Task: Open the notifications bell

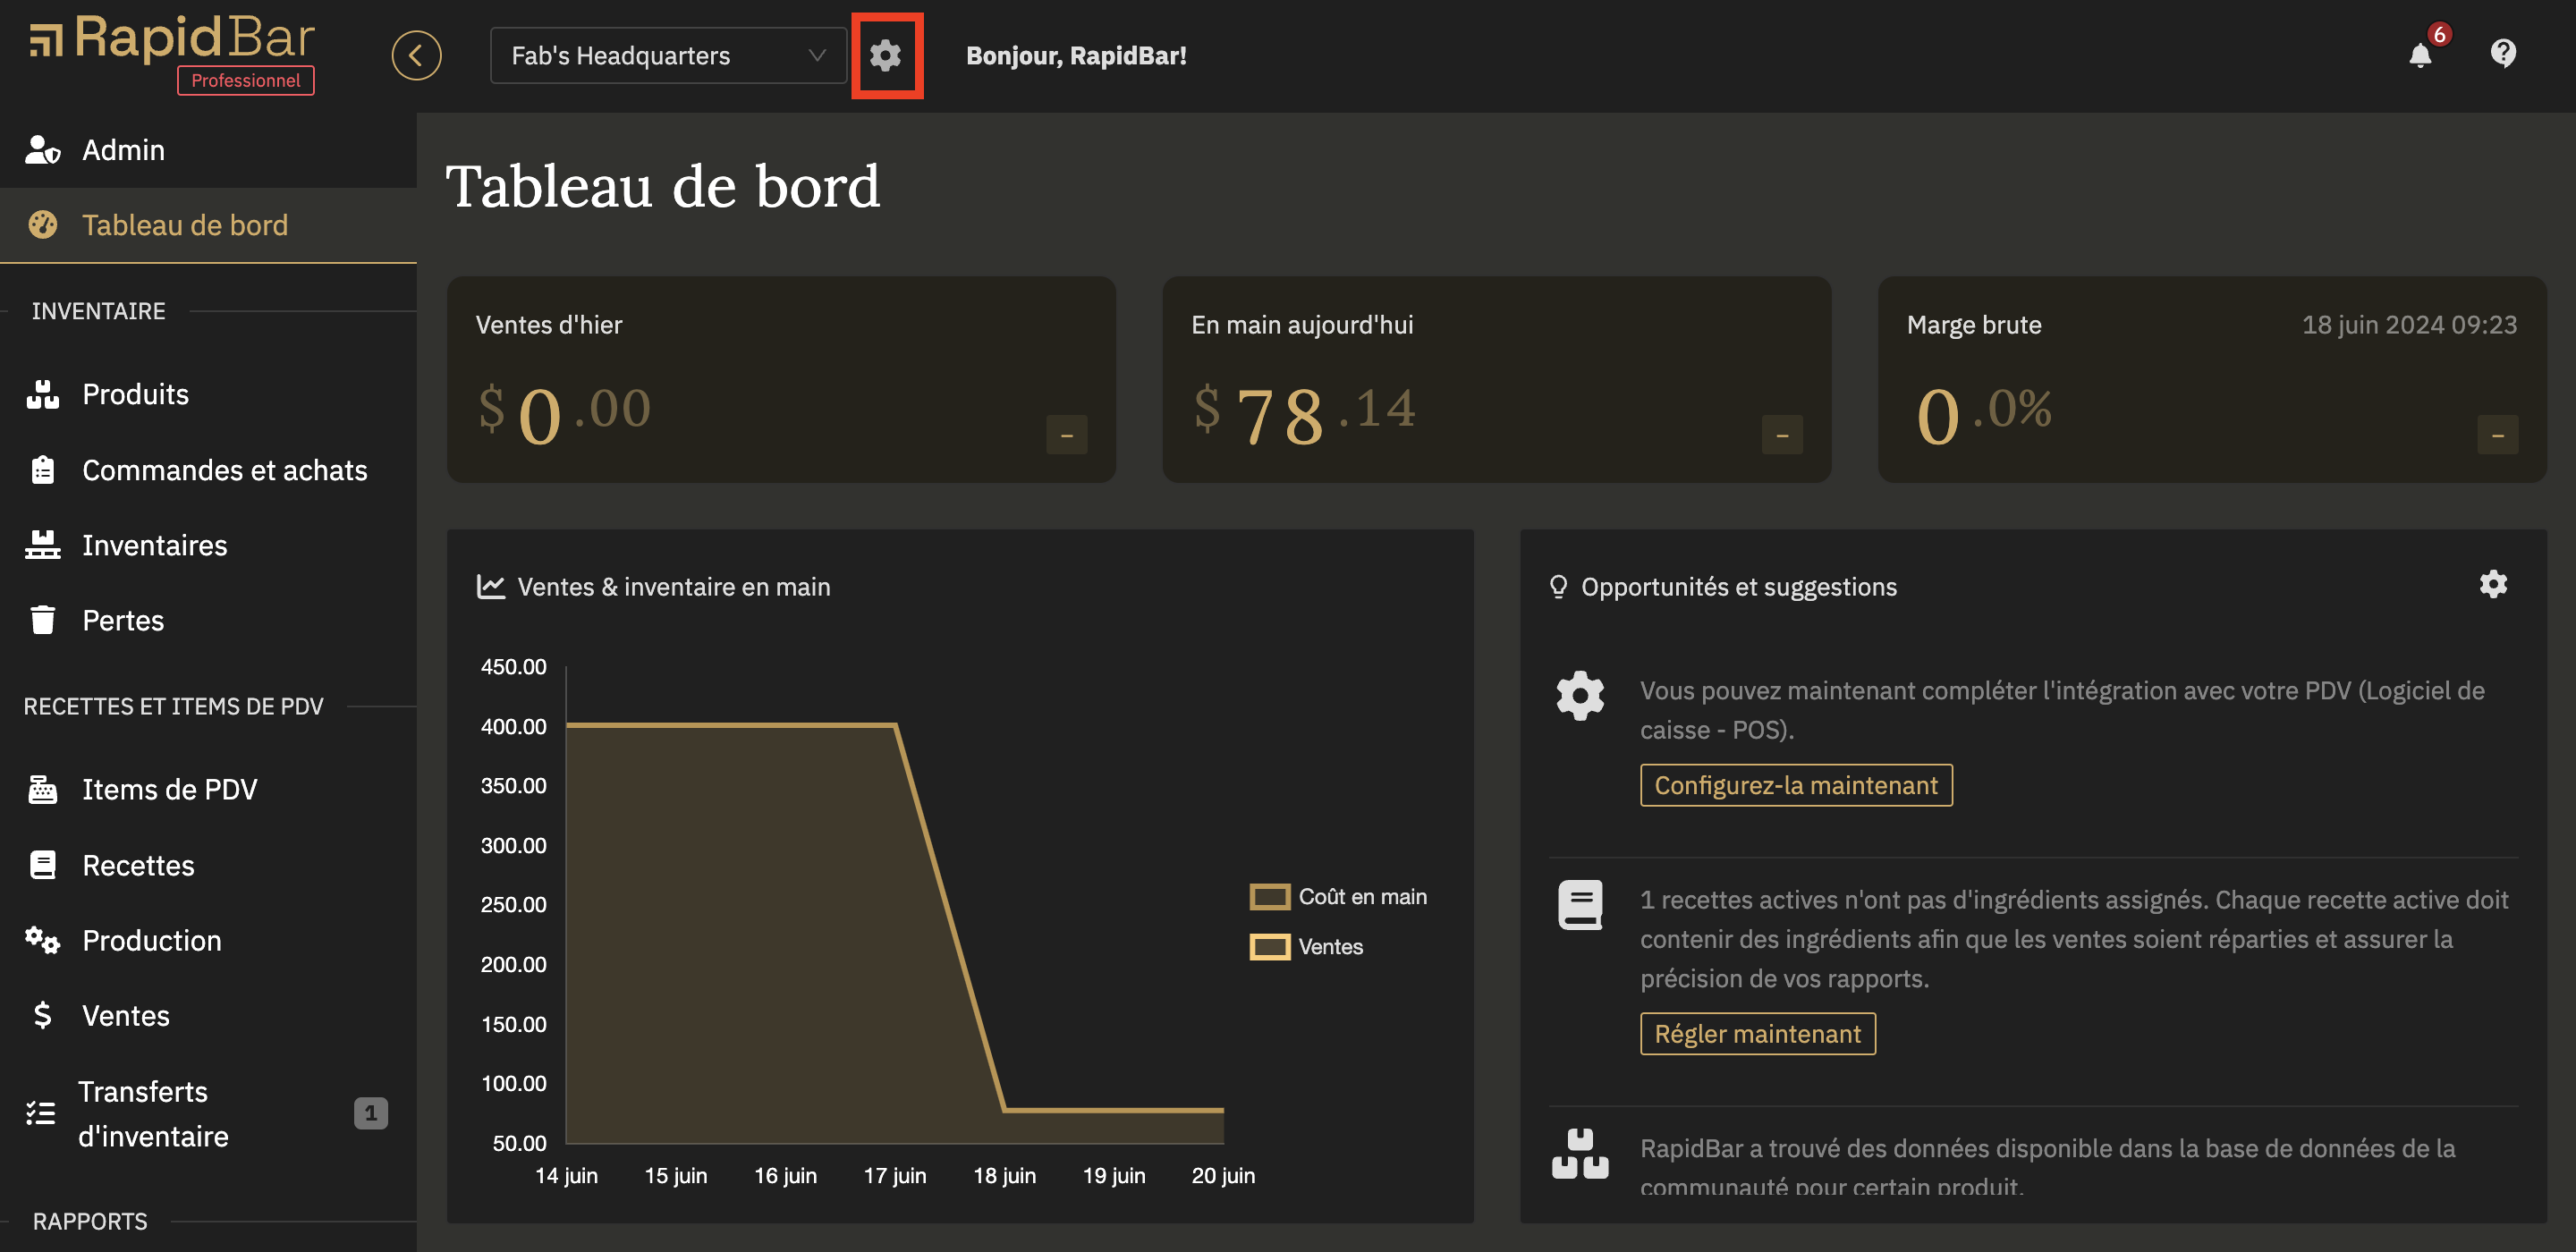Action: pyautogui.click(x=2420, y=55)
